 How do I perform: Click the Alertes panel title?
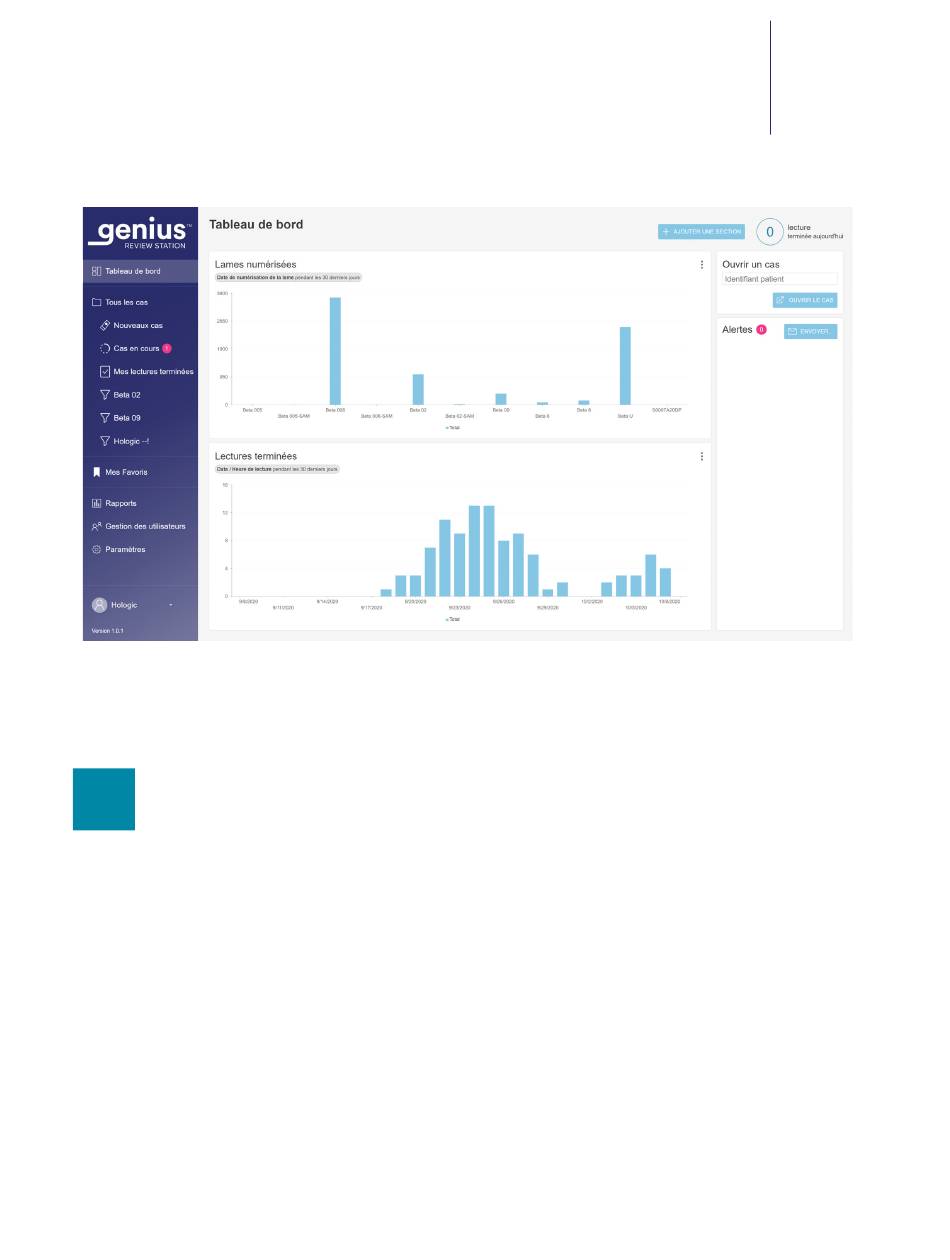(x=737, y=329)
